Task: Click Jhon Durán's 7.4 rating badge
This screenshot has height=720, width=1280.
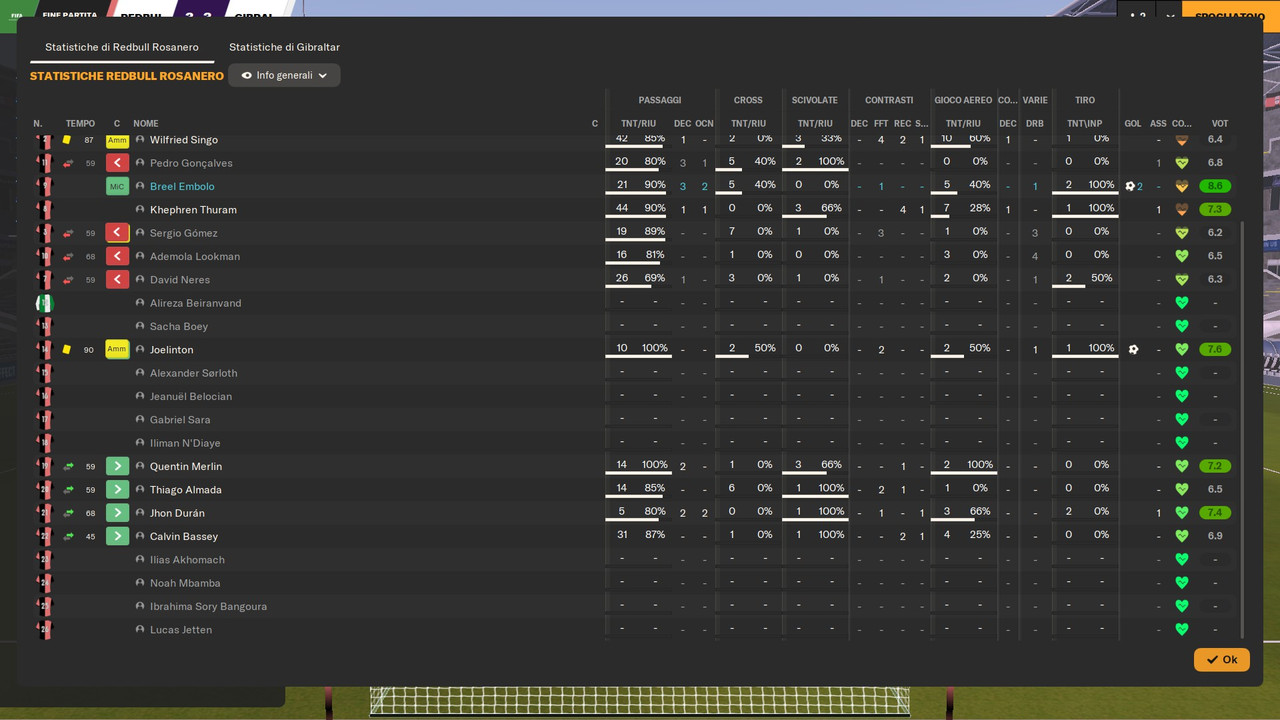Action: 1215,513
